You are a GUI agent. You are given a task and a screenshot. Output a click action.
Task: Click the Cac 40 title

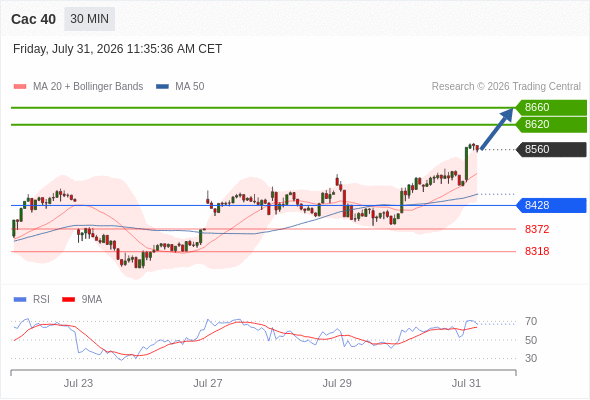[x=33, y=19]
